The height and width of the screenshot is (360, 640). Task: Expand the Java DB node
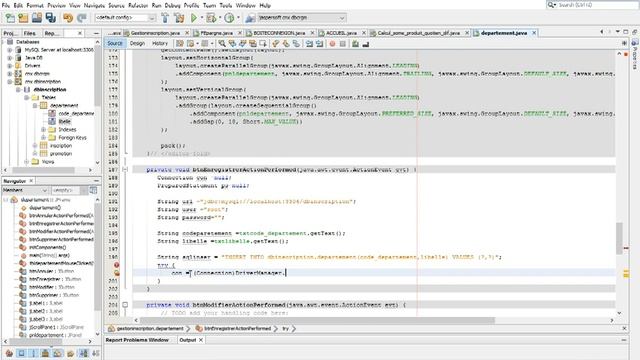(x=10, y=58)
